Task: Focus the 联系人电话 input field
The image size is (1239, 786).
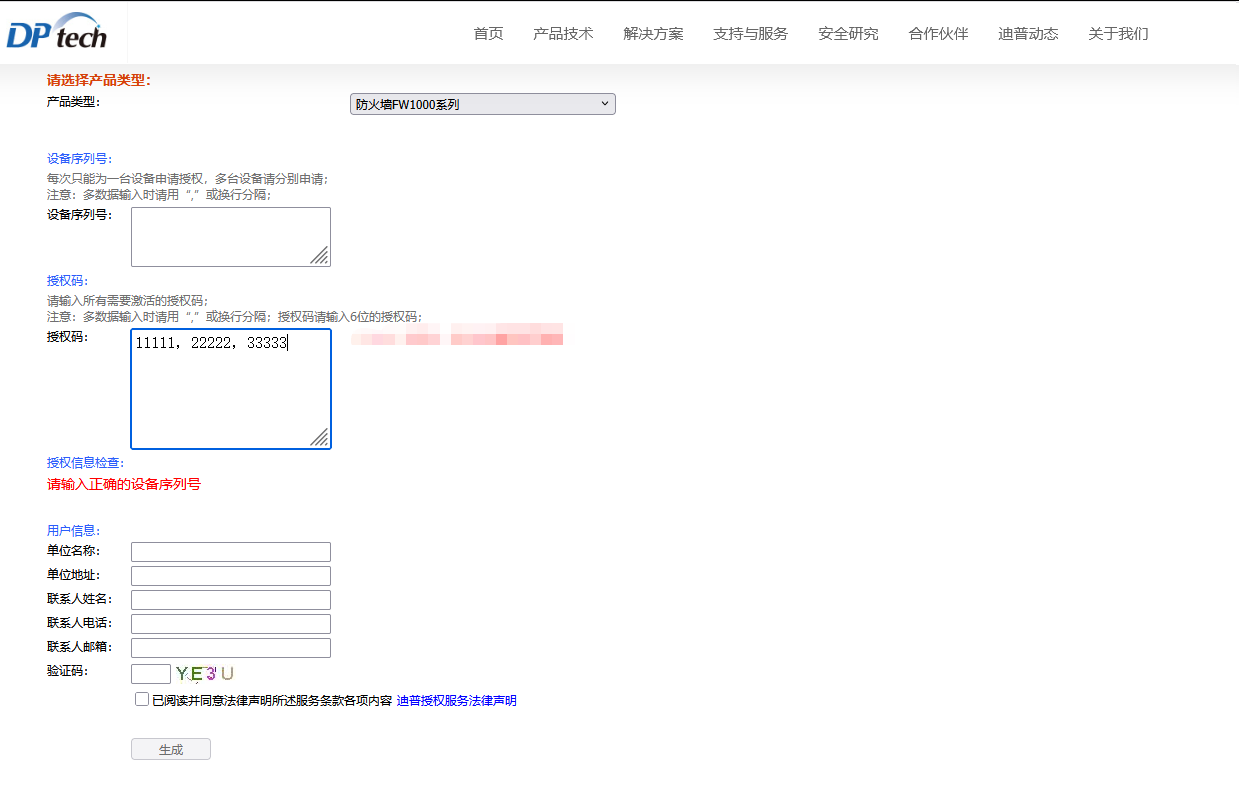Action: point(231,624)
